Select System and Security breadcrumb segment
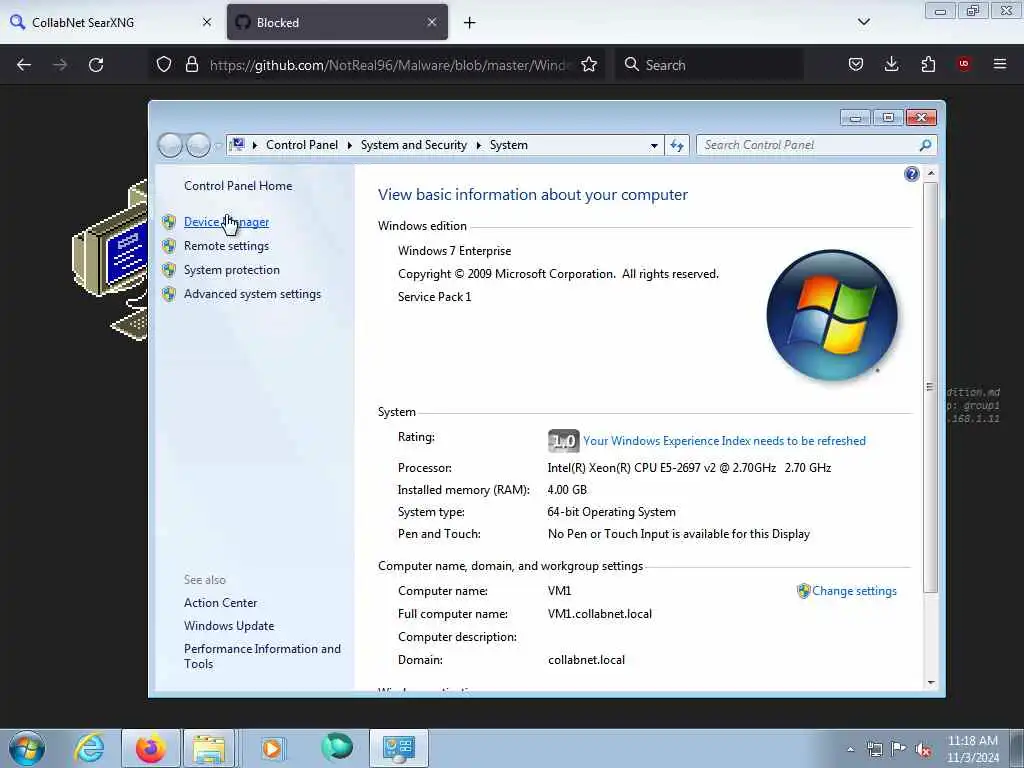The height and width of the screenshot is (768, 1024). 413,145
